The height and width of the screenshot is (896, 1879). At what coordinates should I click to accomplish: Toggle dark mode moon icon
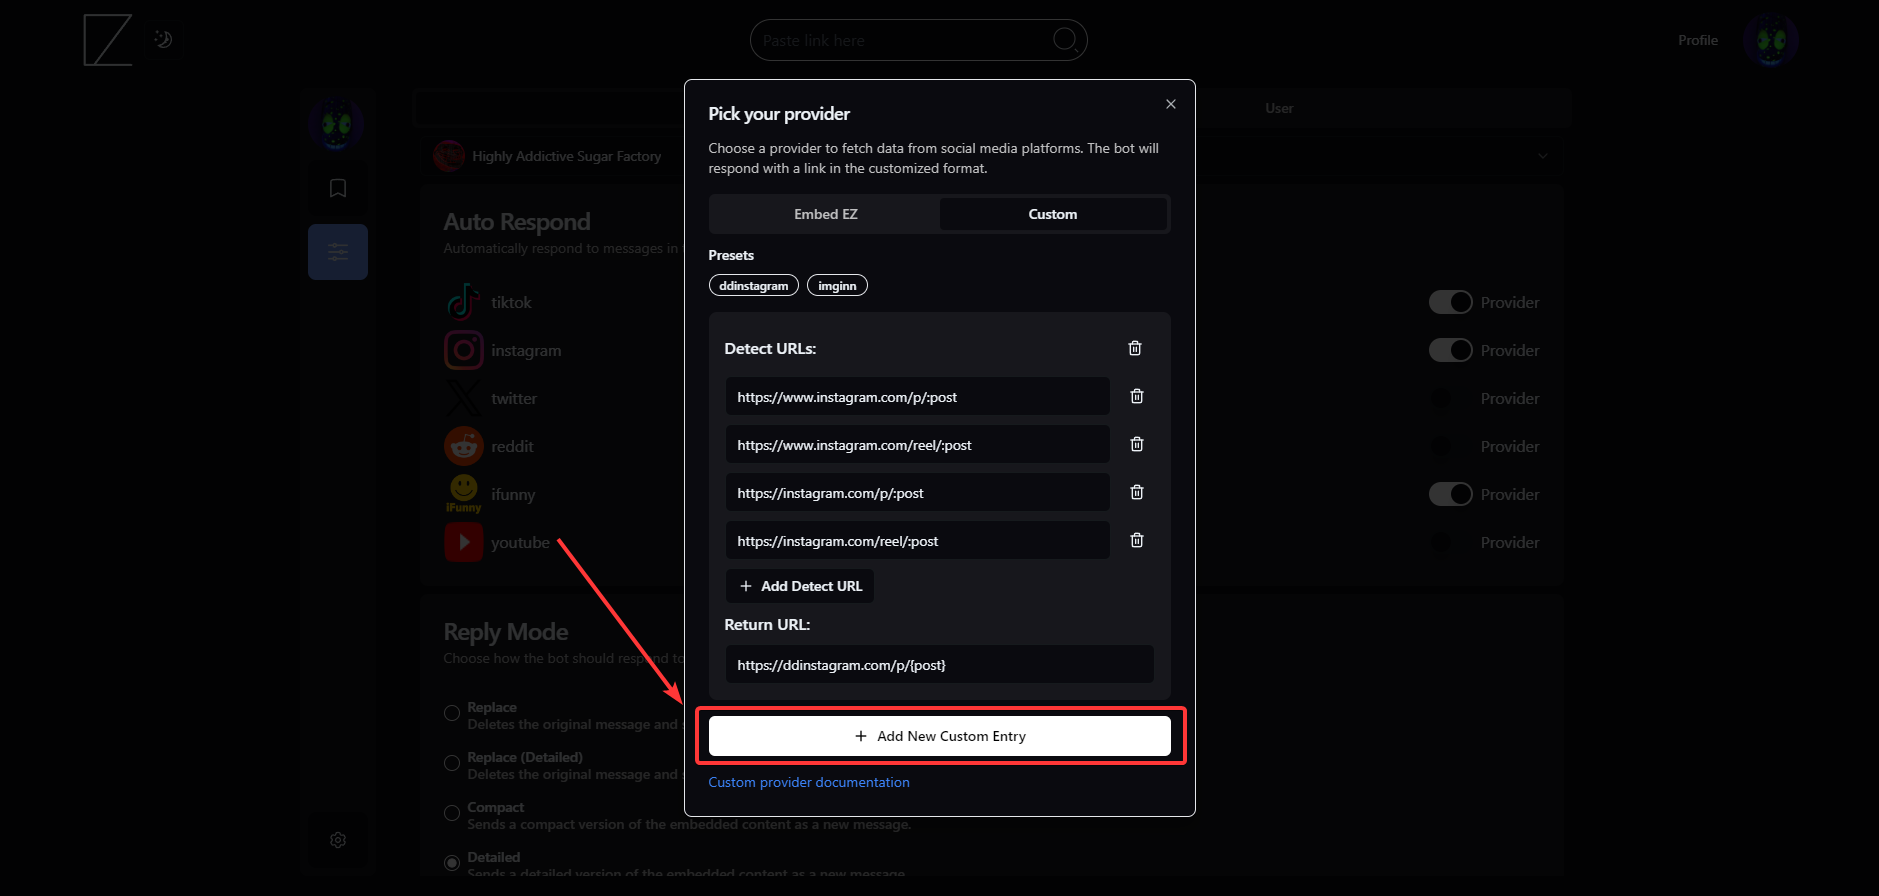click(x=163, y=40)
